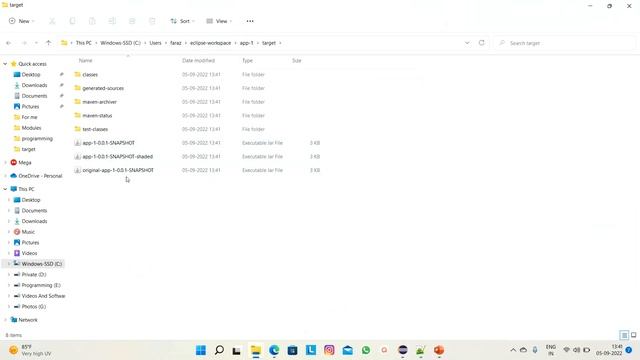Screen dimensions: 640x360
Task: Click the Share icon in toolbar
Action: 132,21
